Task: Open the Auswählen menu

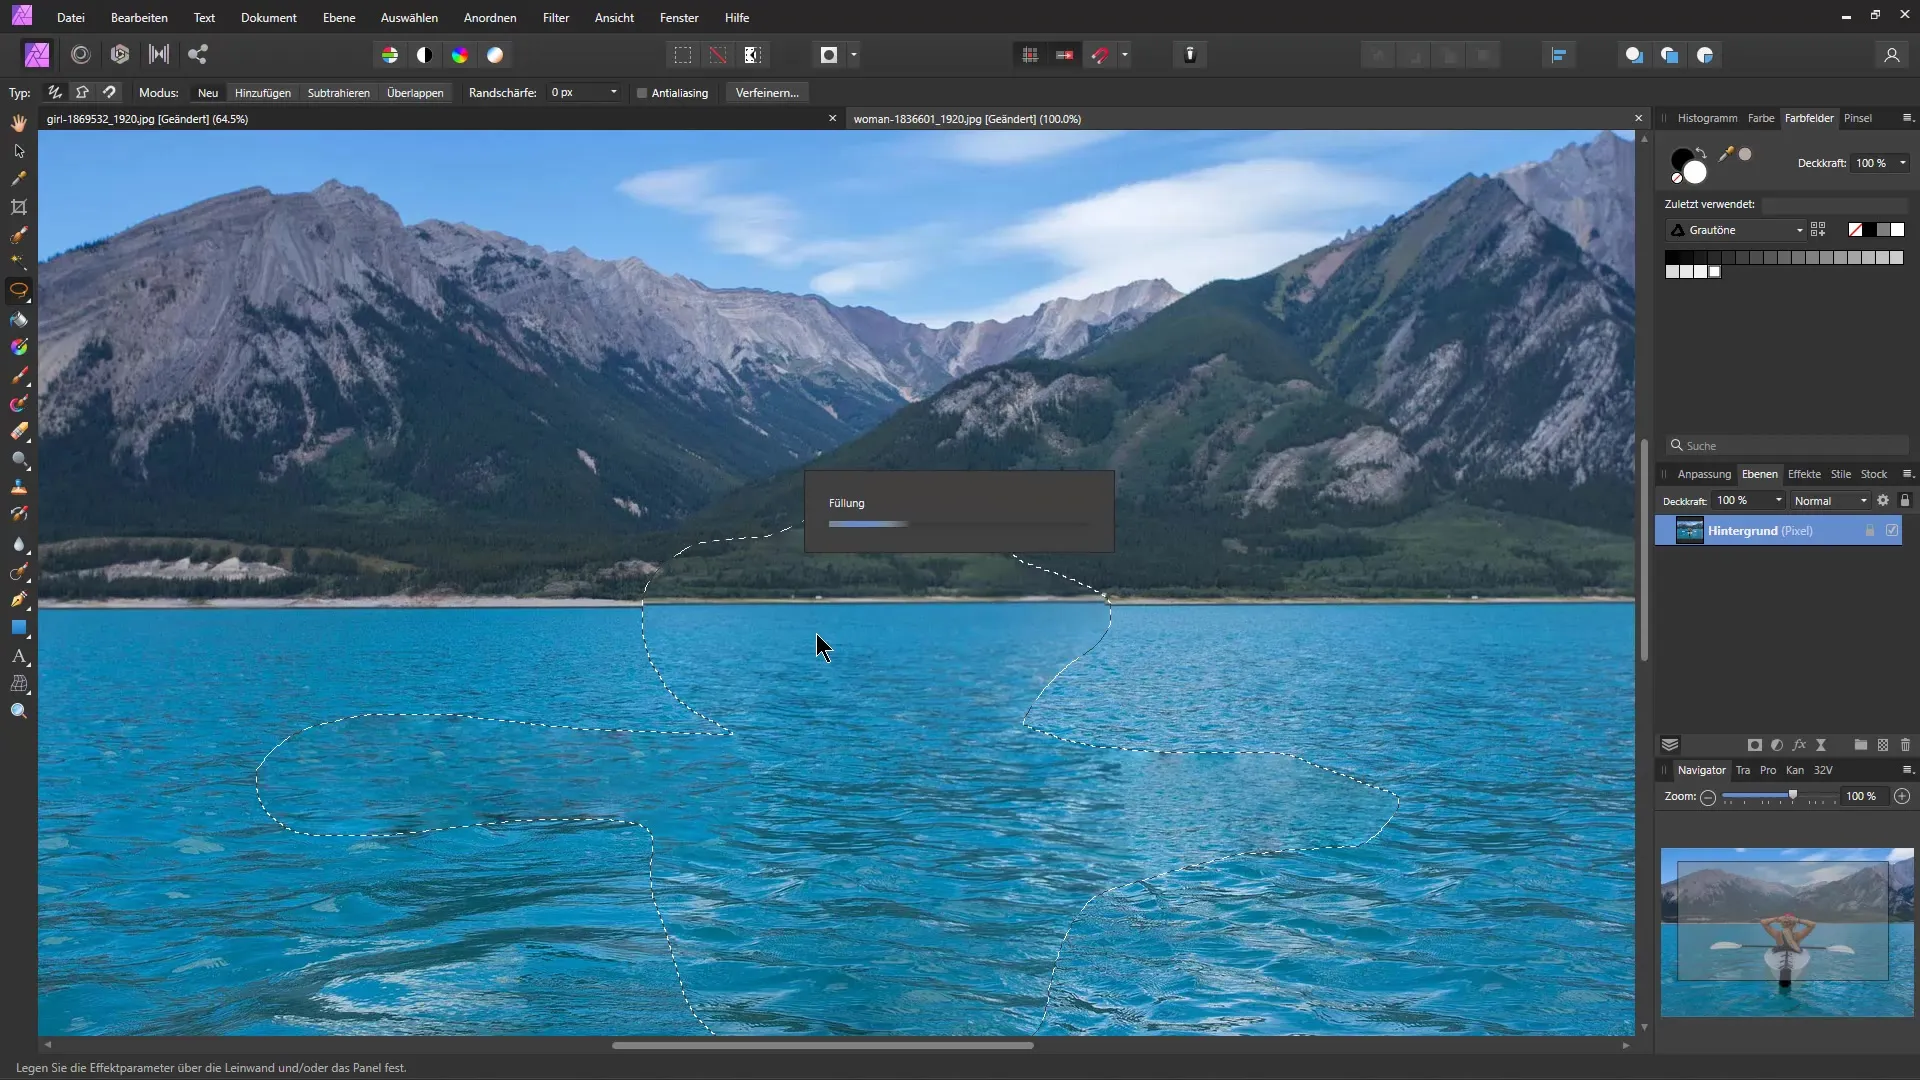Action: tap(409, 18)
